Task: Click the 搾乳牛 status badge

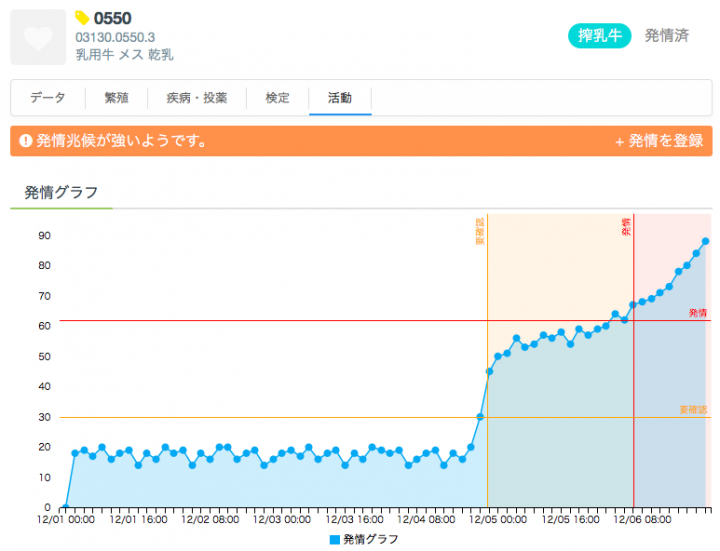Action: (599, 35)
